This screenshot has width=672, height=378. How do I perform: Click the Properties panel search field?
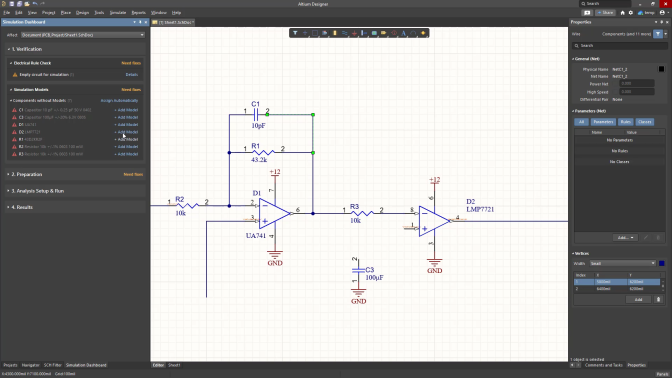click(620, 45)
